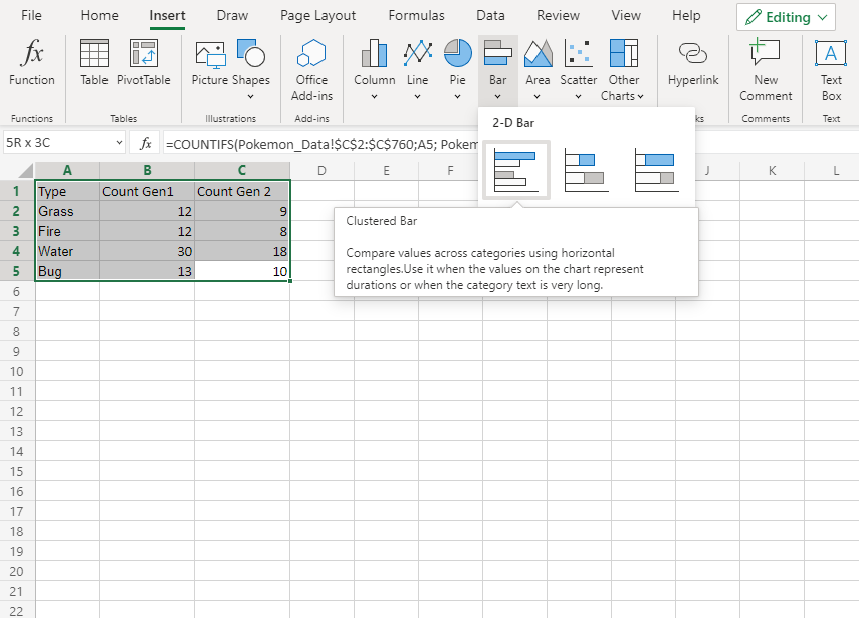Select the Stacked Bar chart thumbnail
Viewport: 859px width, 618px height.
[x=586, y=170]
